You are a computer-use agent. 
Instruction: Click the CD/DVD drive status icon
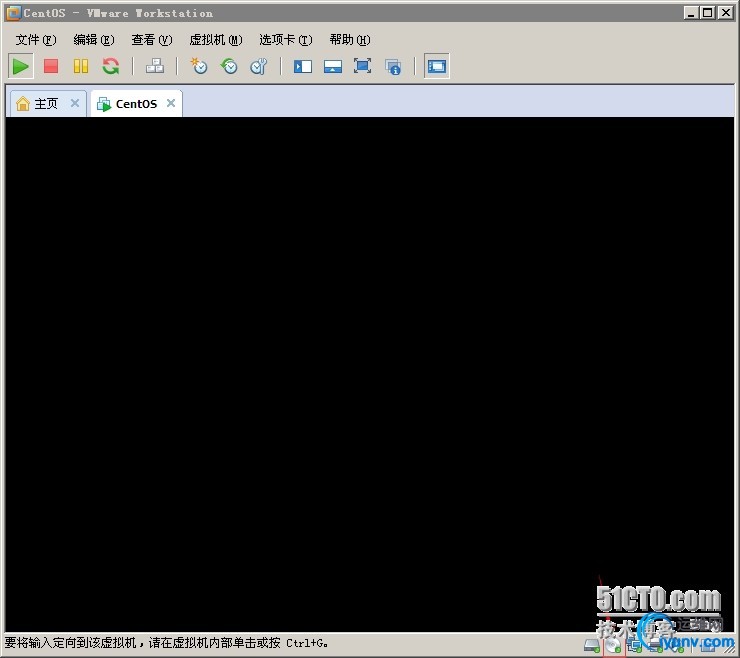click(614, 646)
